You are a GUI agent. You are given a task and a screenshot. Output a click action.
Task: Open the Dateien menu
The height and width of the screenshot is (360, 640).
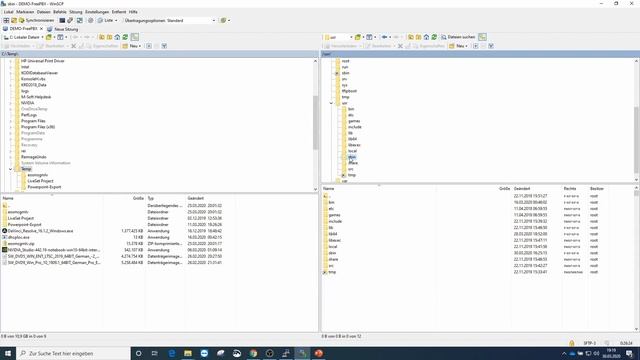click(44, 12)
